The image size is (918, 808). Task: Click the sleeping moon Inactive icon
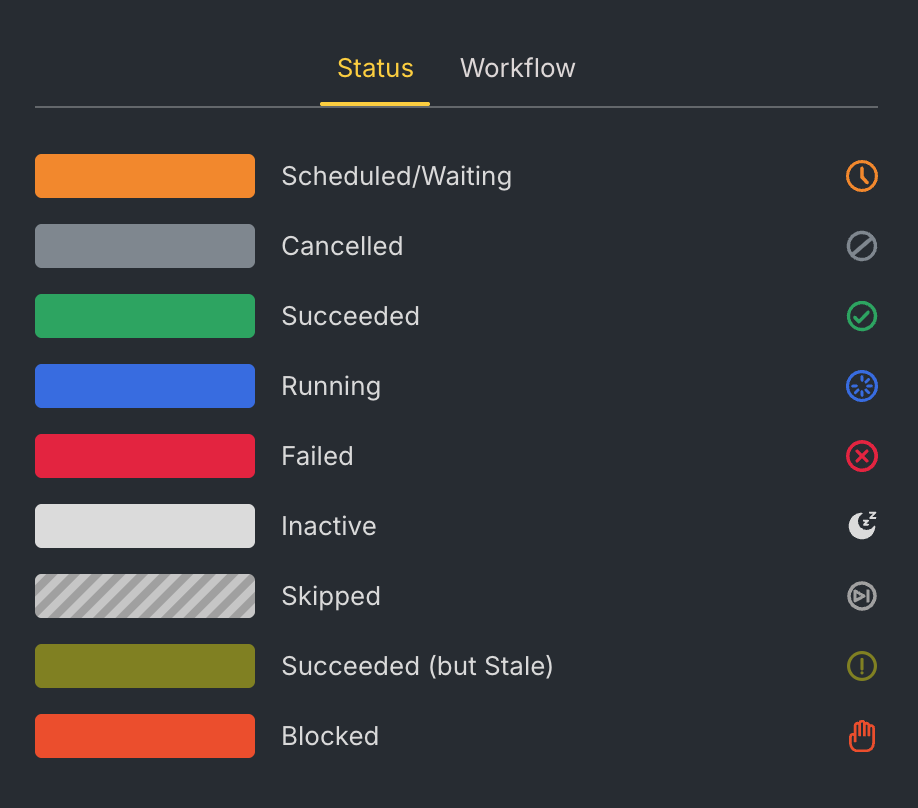861,526
